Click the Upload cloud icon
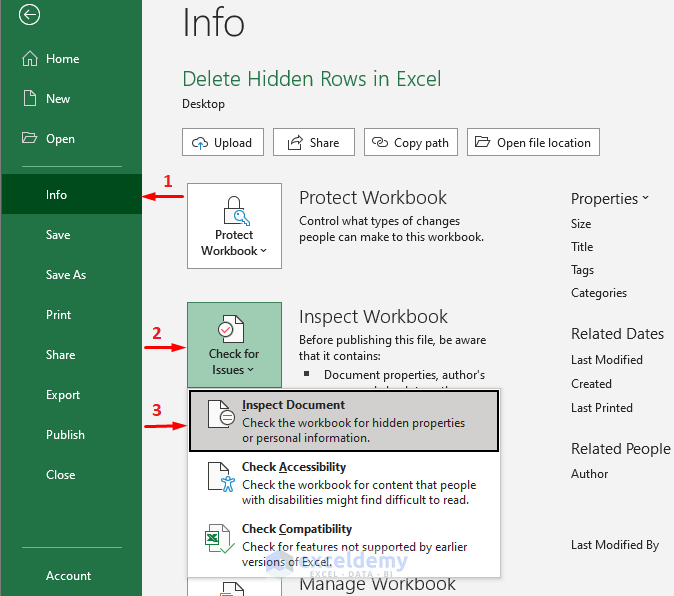The image size is (674, 596). pos(200,143)
